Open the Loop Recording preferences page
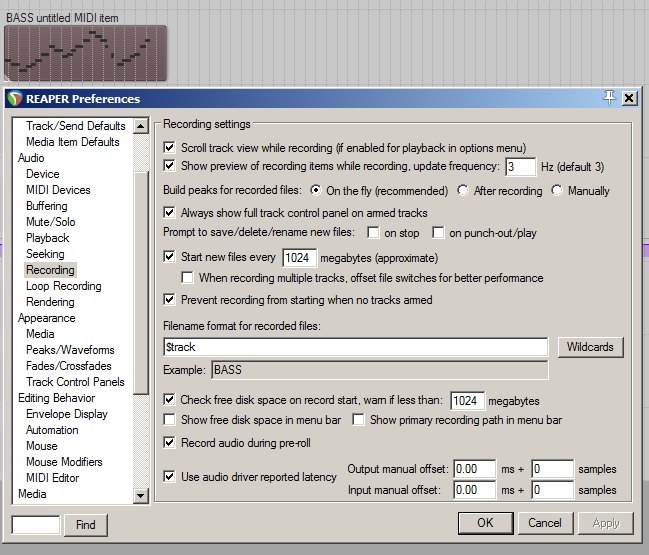The width and height of the screenshot is (649, 555). (63, 286)
